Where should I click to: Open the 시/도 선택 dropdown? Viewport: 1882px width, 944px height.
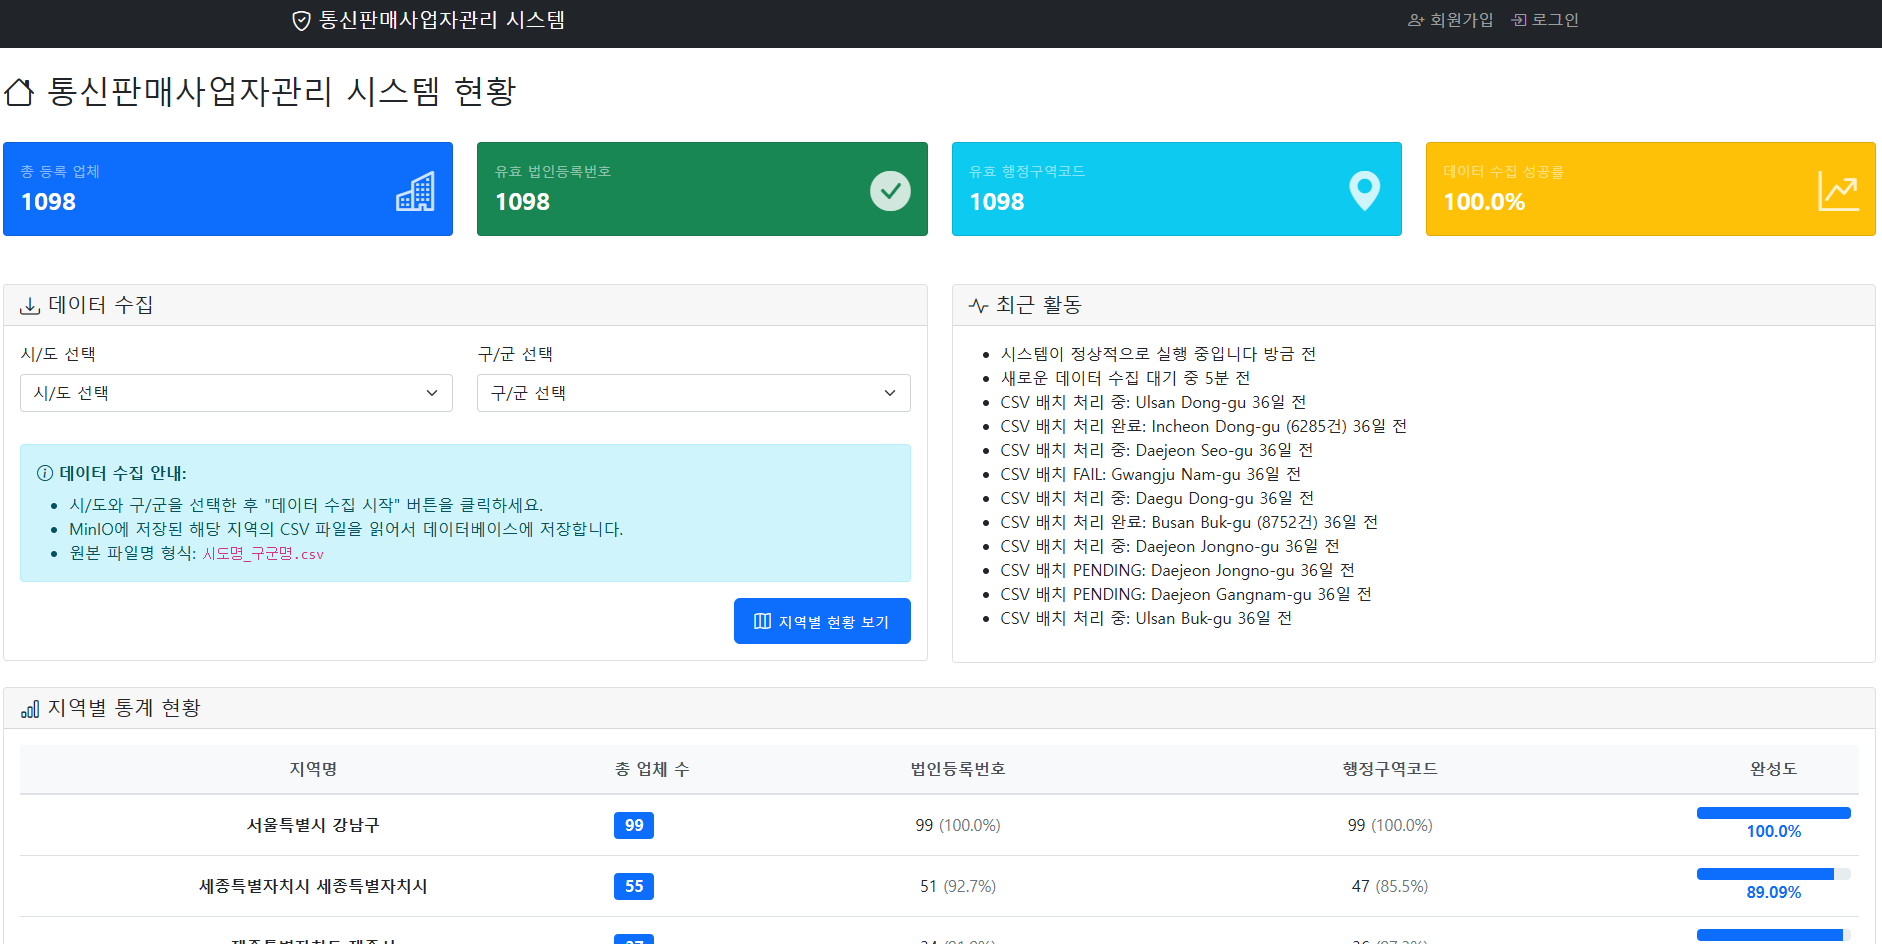coord(236,392)
